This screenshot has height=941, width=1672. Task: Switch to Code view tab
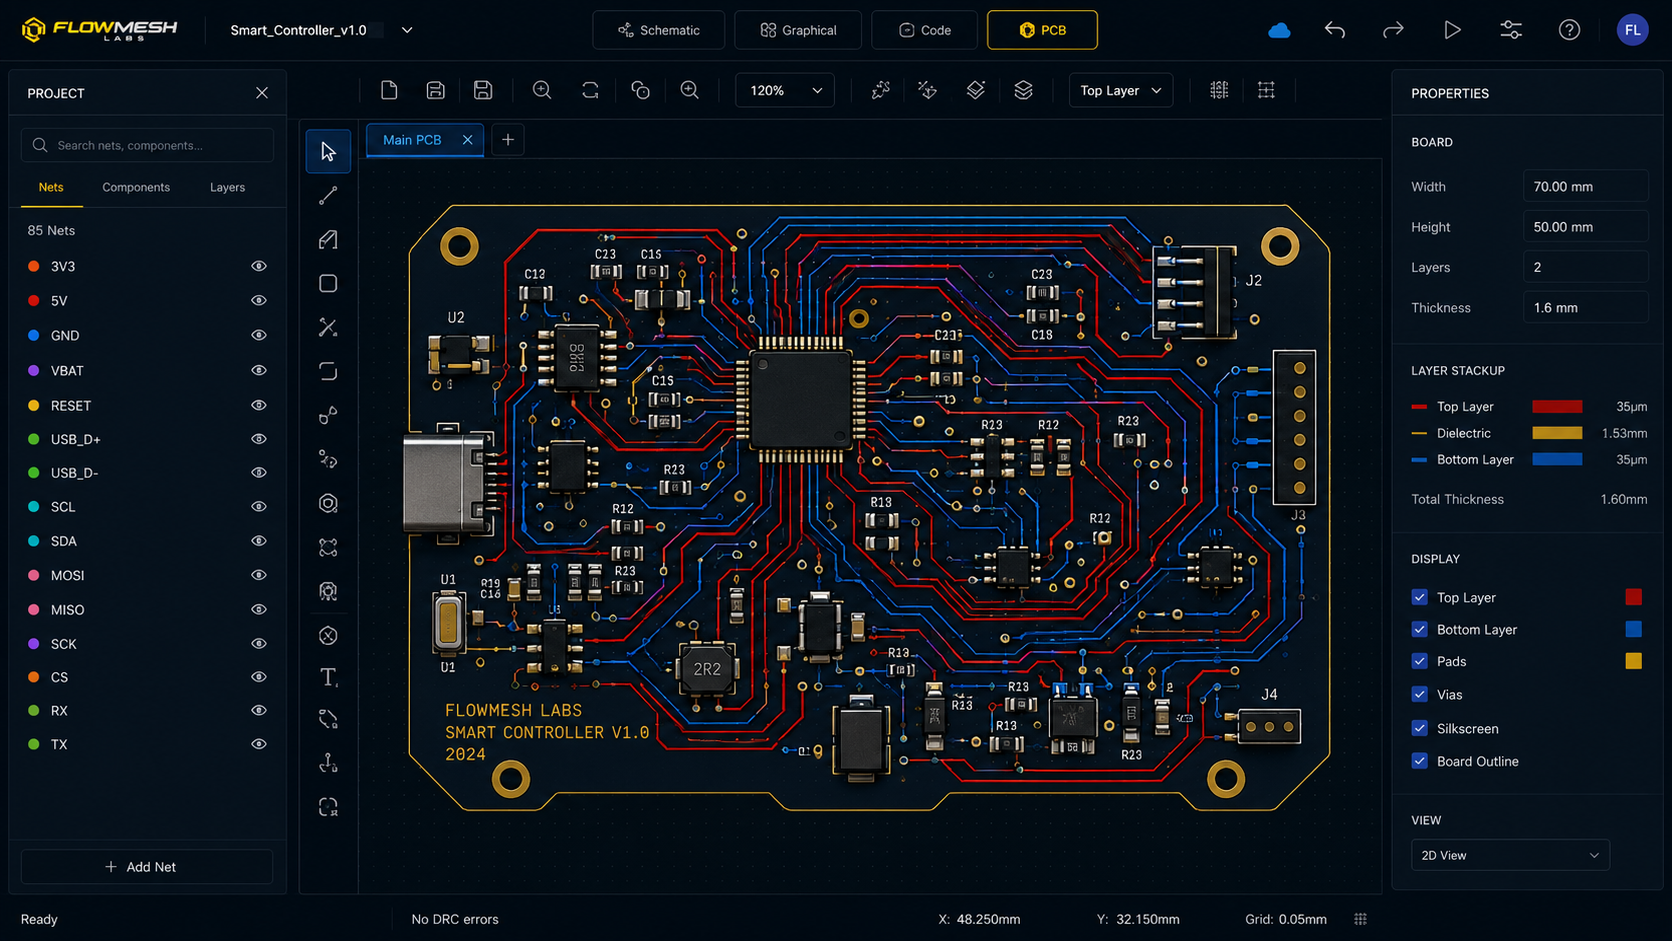(x=924, y=30)
